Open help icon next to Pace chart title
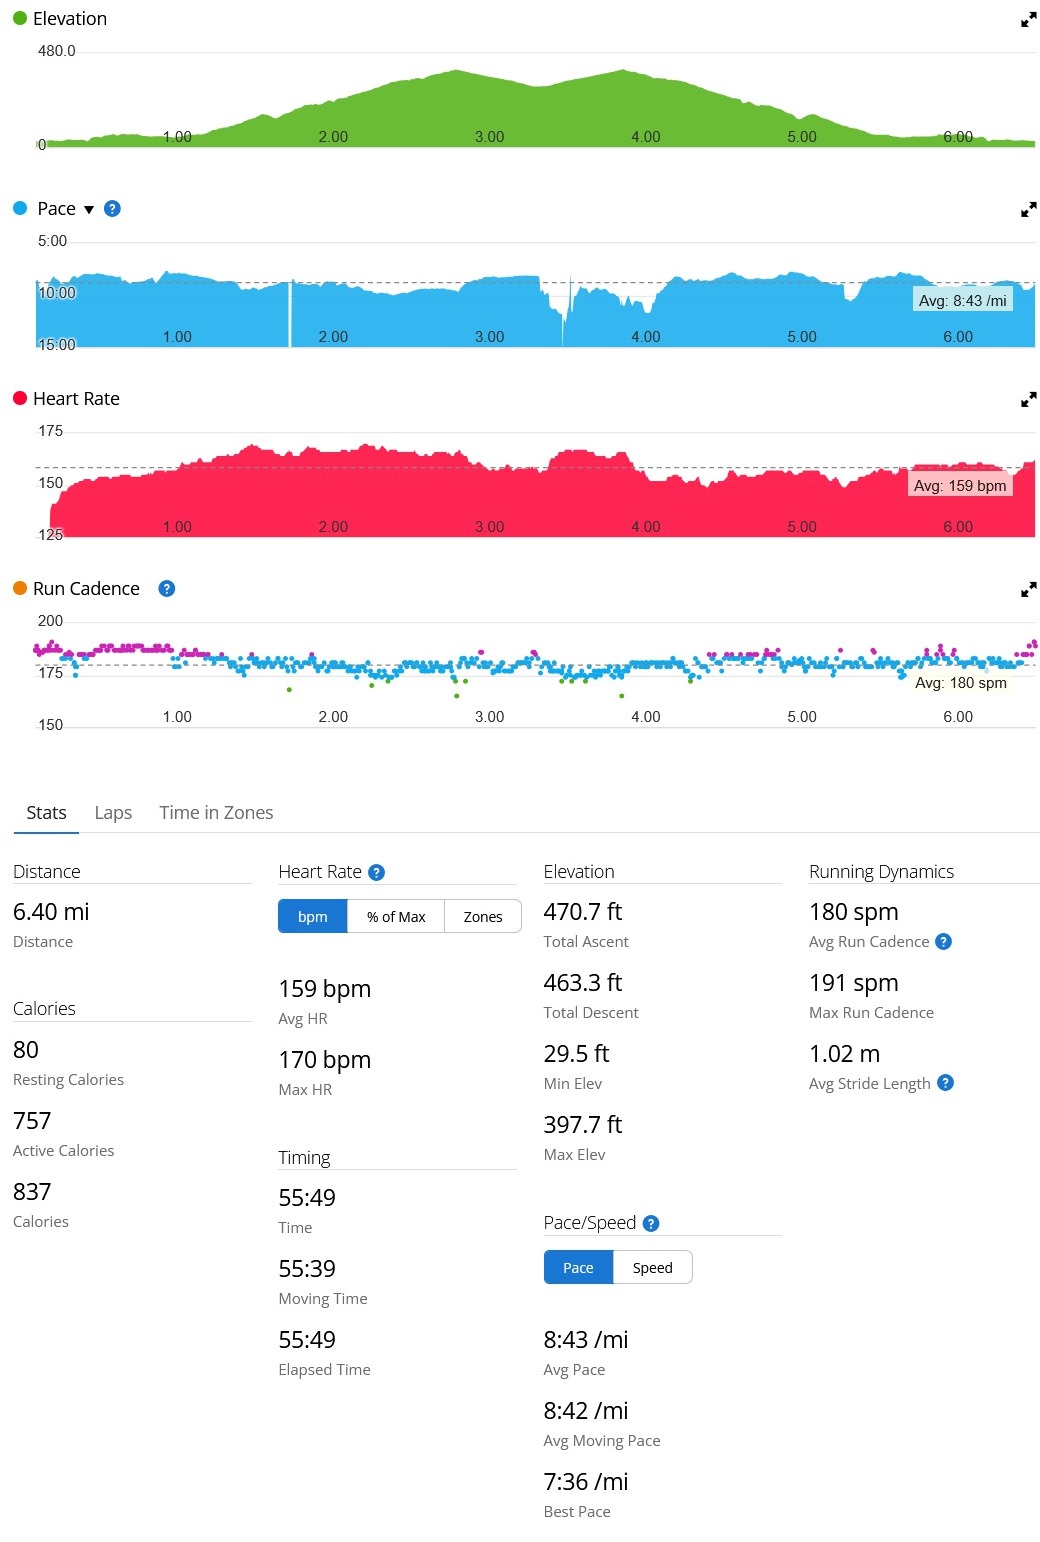 [x=112, y=209]
